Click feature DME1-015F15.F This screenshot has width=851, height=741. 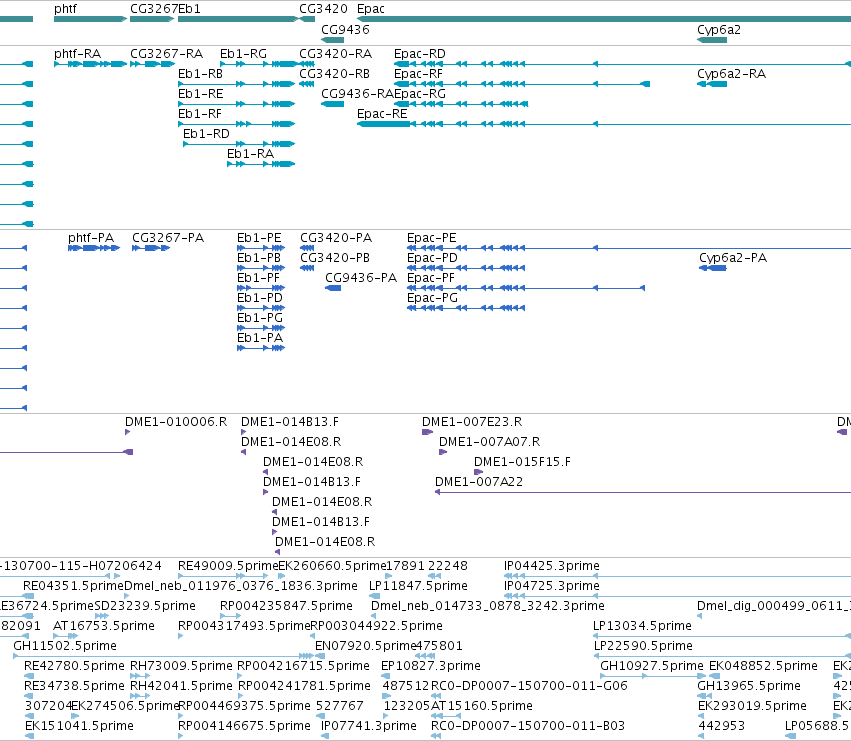click(x=478, y=472)
